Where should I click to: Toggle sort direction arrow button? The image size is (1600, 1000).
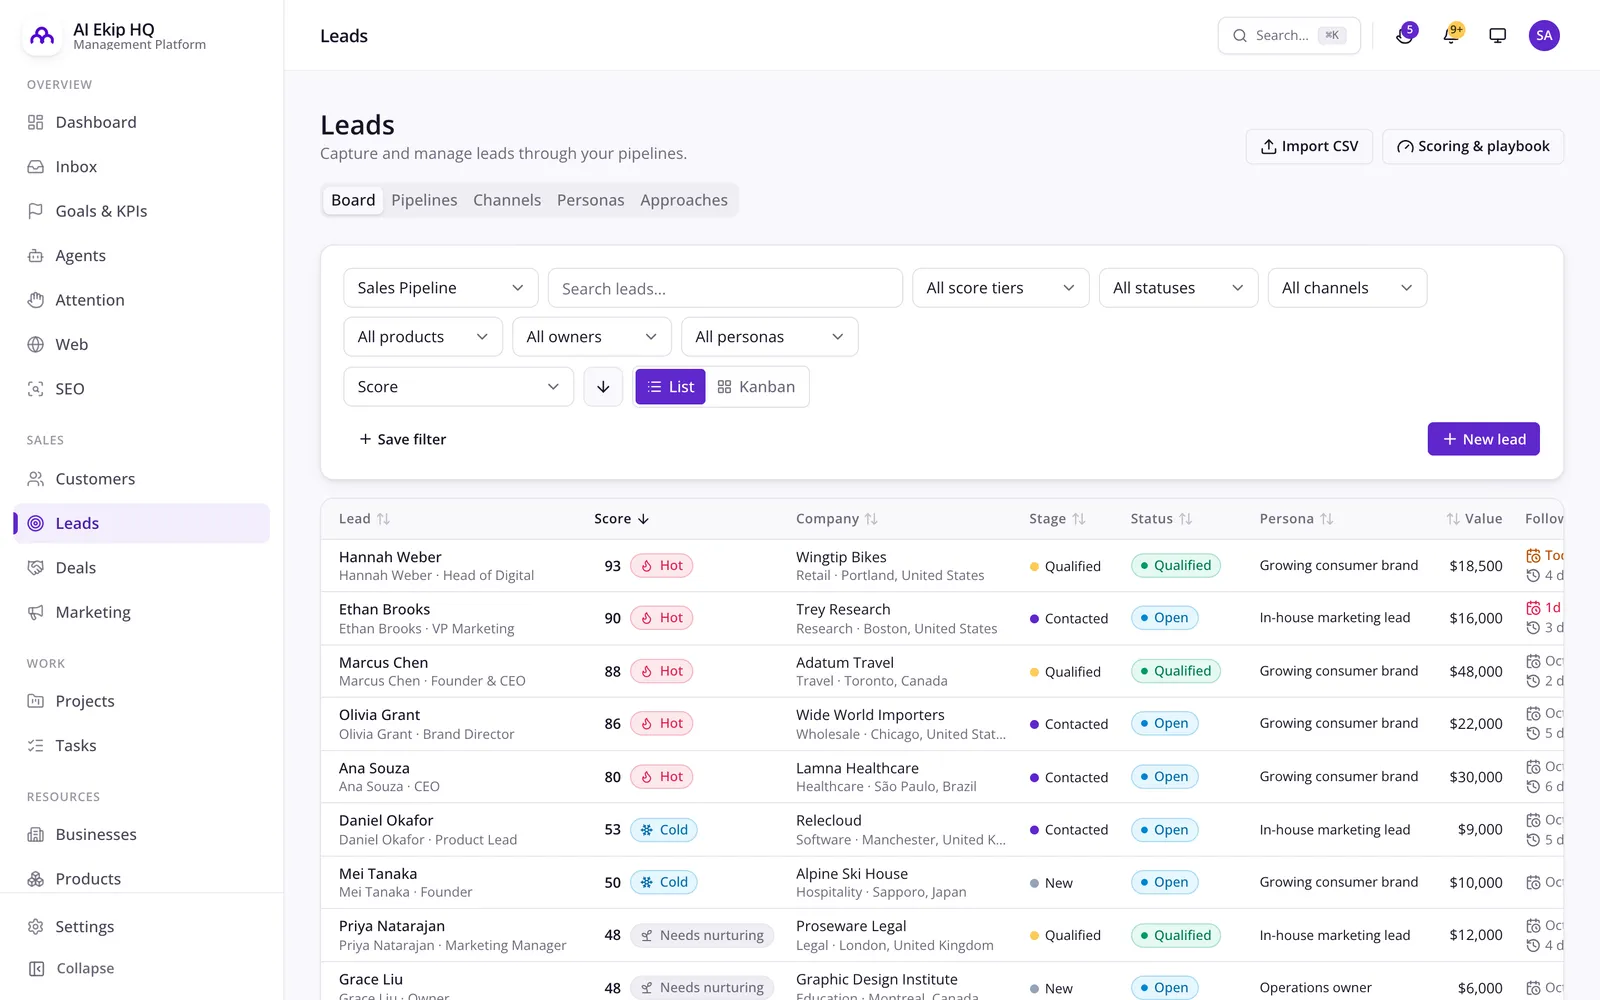click(603, 387)
